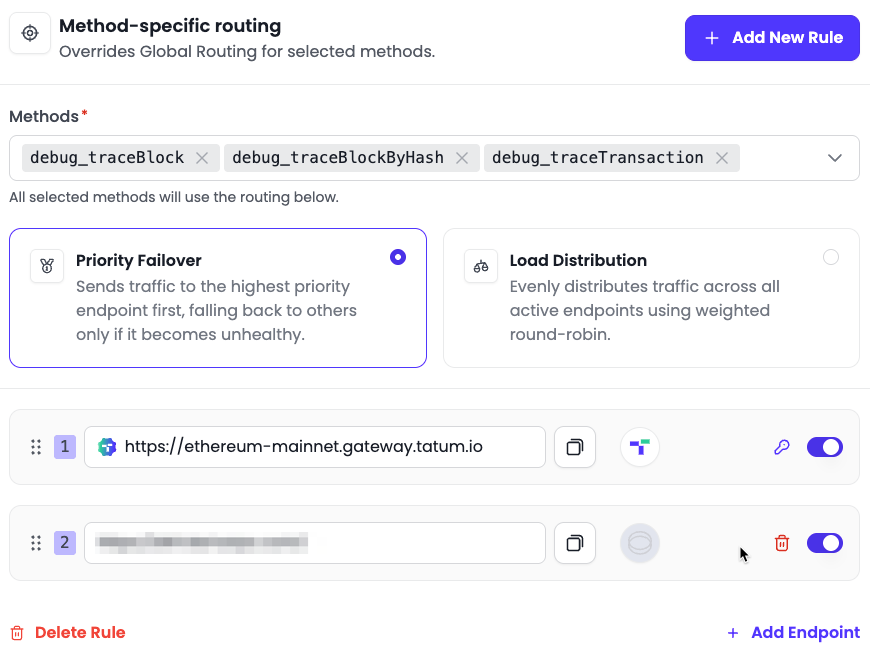Click the Tatum provider logo on endpoint 1
870x656 pixels.
pyautogui.click(x=640, y=447)
